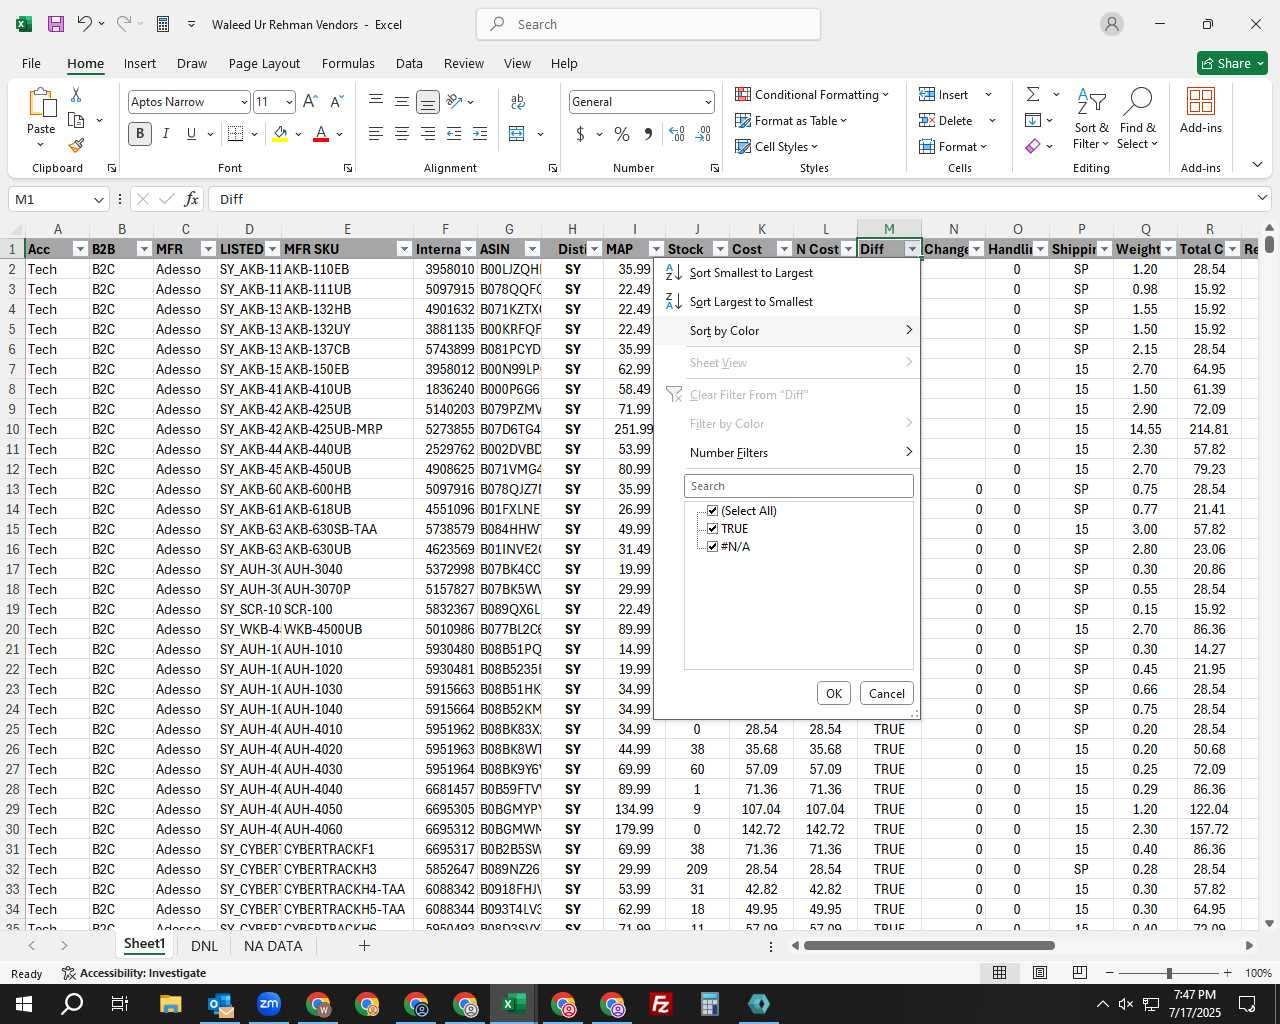Open Conditional Formatting dropdown
This screenshot has height=1024, width=1280.
point(812,94)
